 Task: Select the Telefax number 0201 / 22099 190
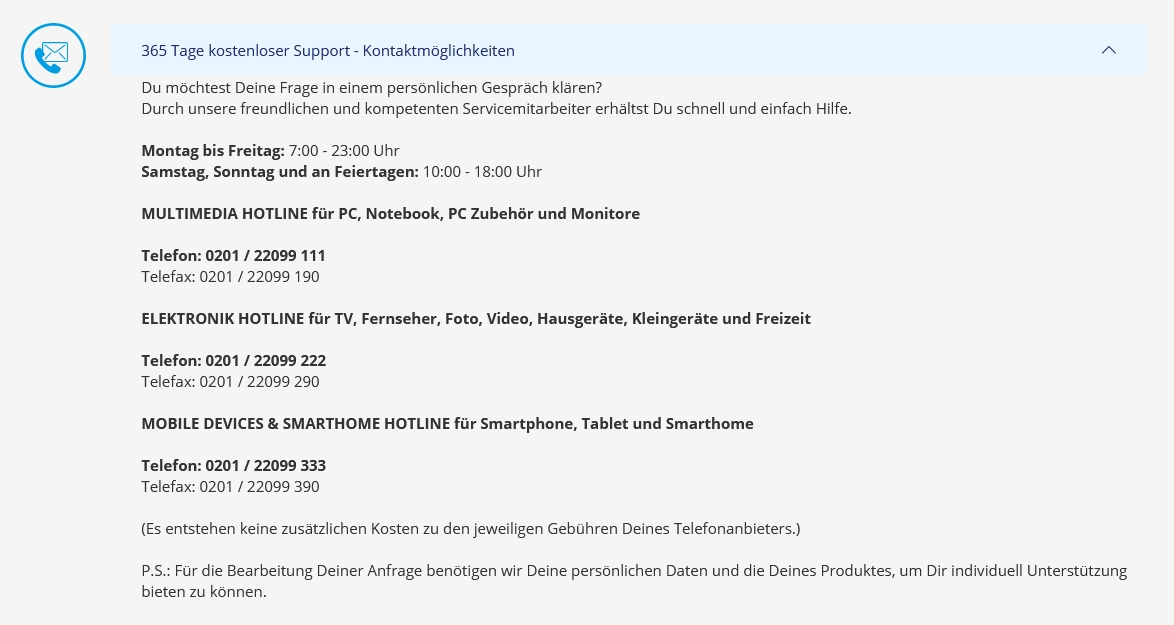coord(230,276)
